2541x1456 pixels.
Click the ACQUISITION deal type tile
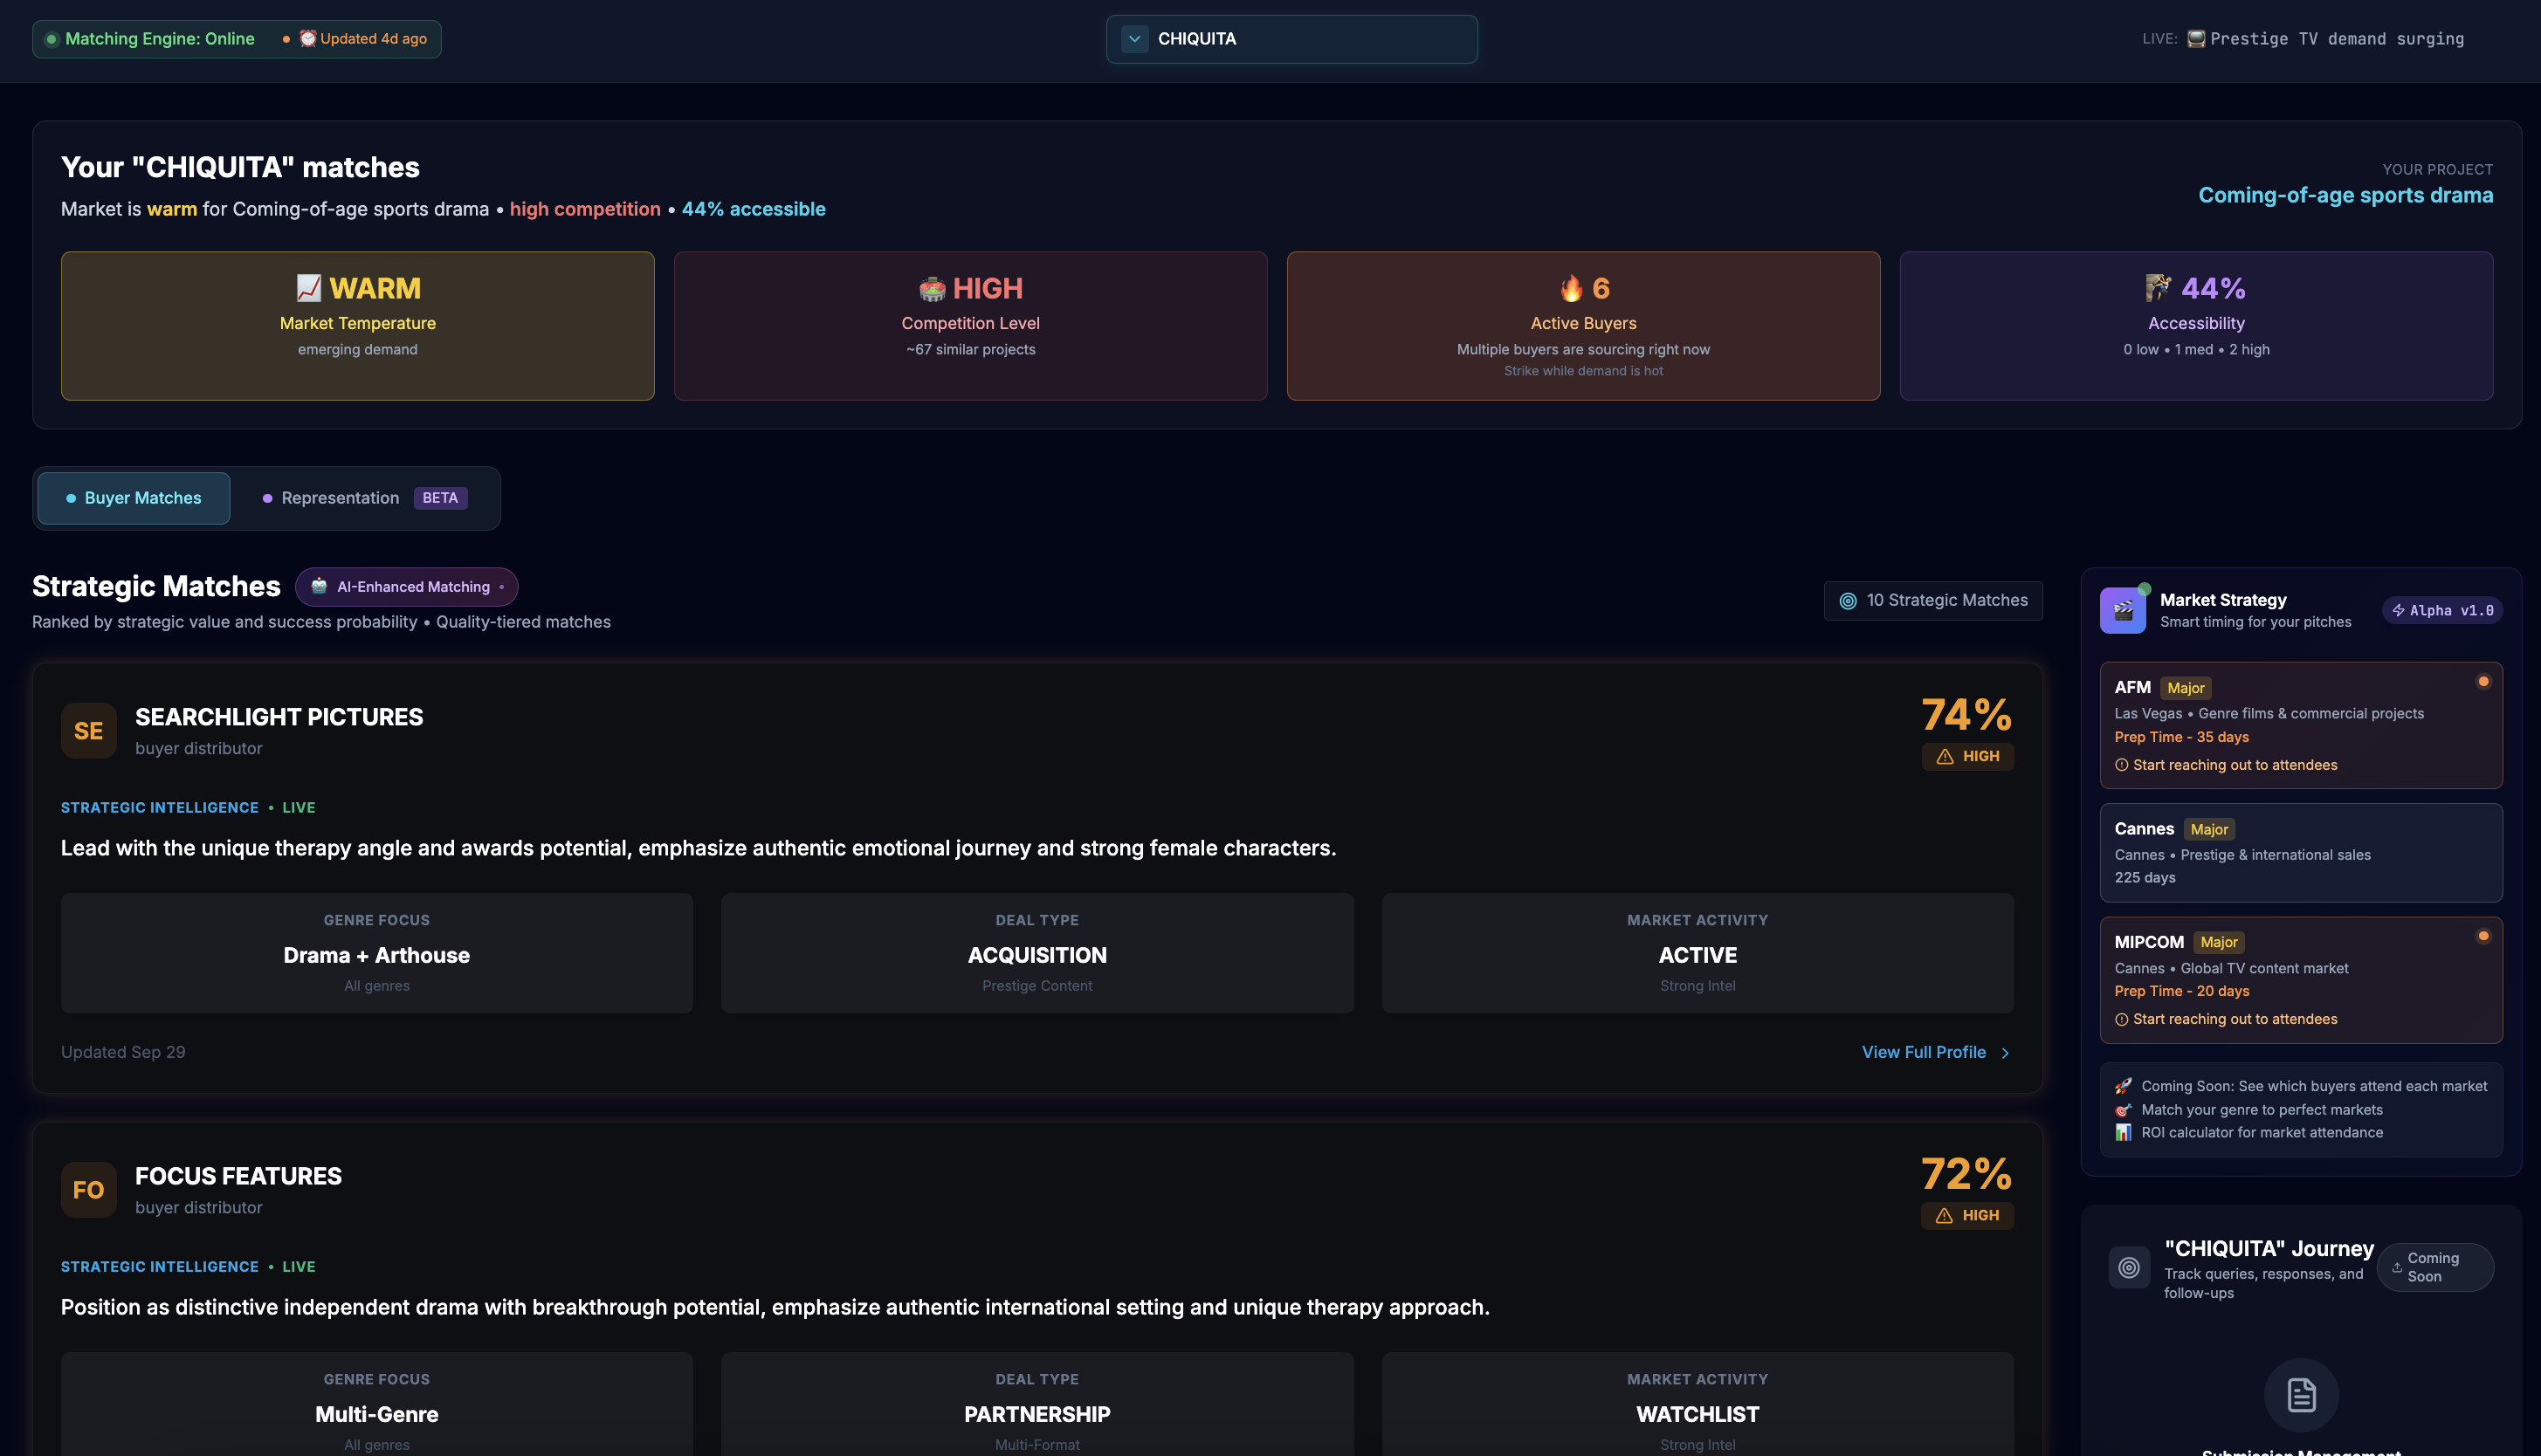pos(1037,954)
